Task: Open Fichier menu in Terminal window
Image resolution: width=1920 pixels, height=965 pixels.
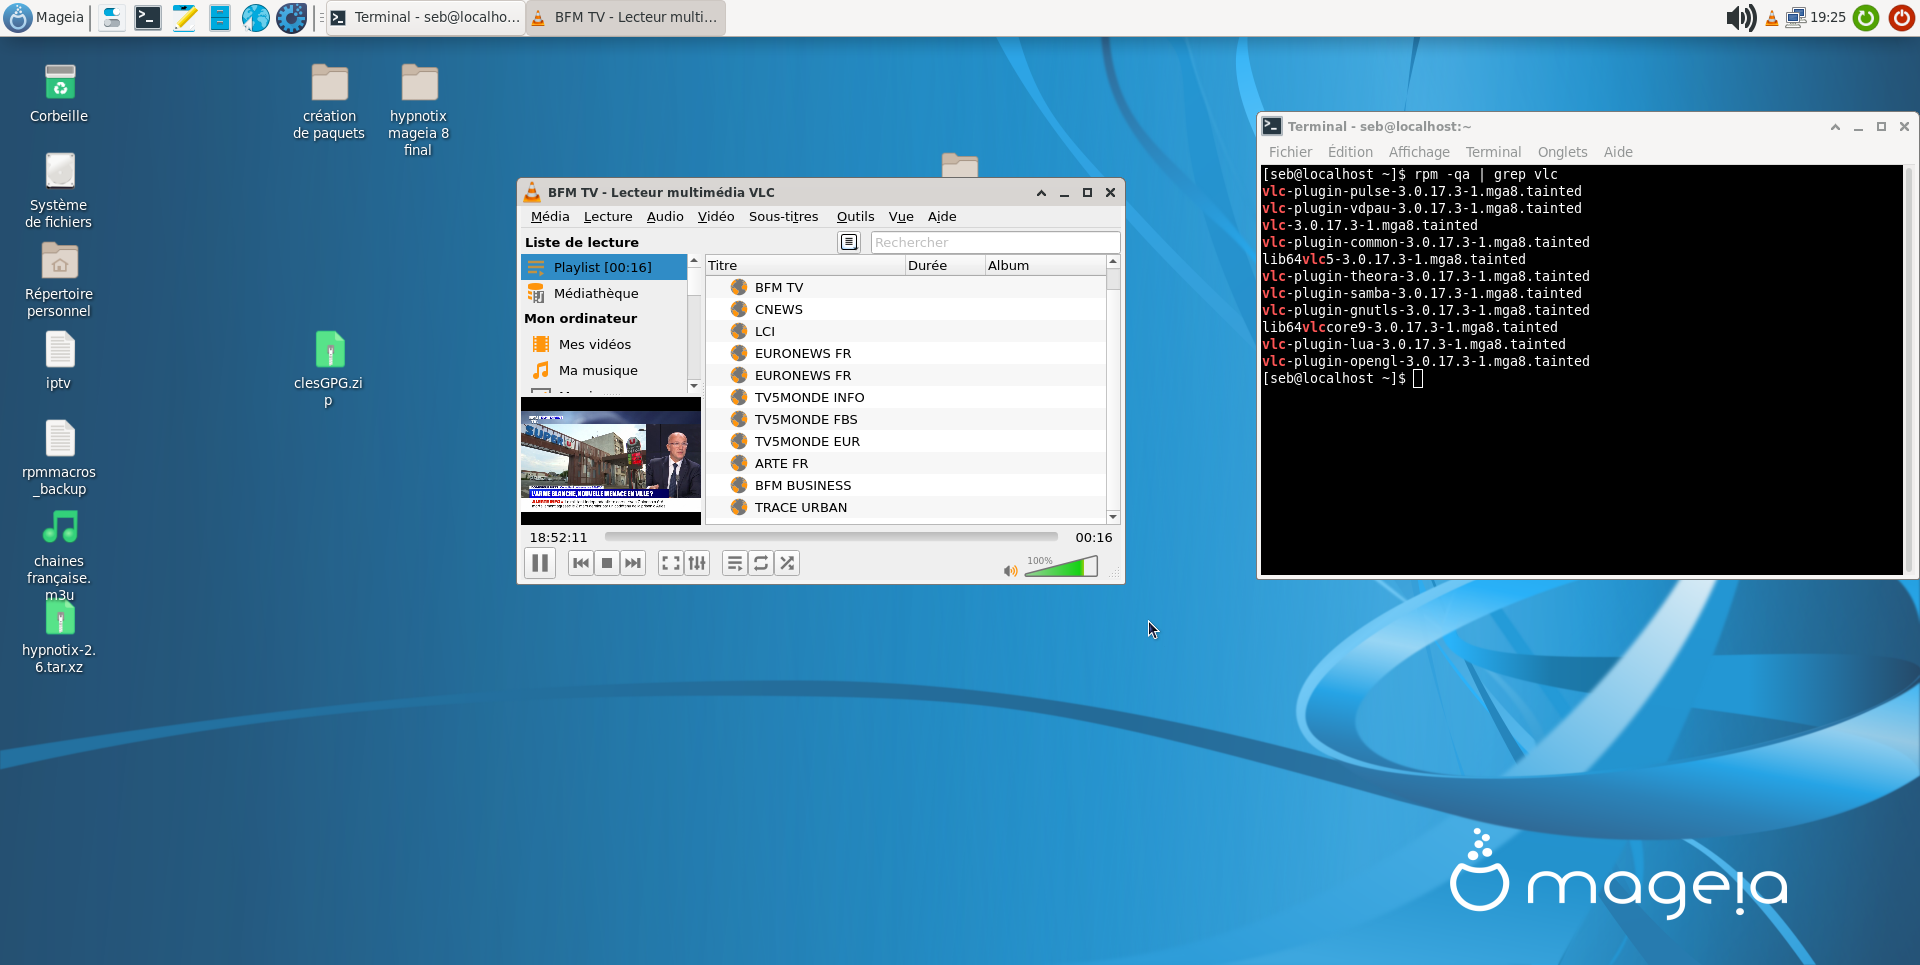Action: click(x=1290, y=152)
